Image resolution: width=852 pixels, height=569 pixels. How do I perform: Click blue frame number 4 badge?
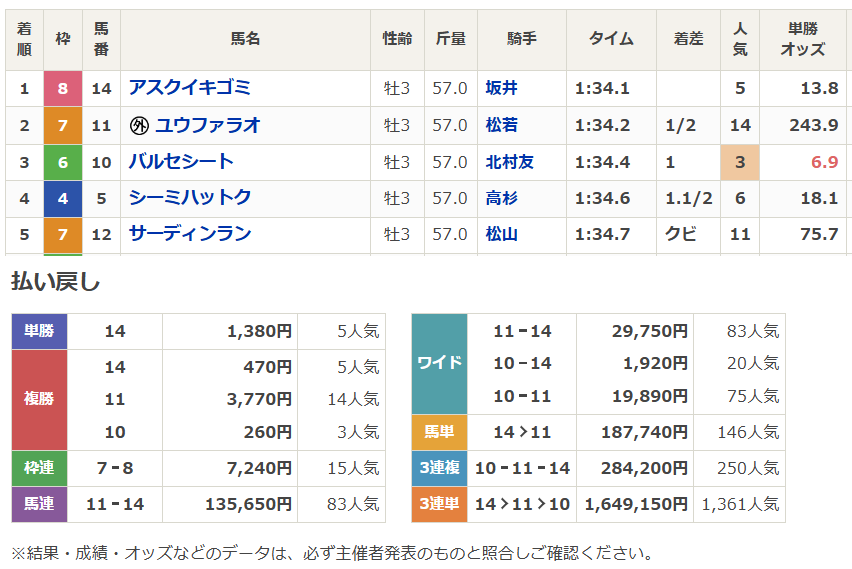pyautogui.click(x=63, y=198)
